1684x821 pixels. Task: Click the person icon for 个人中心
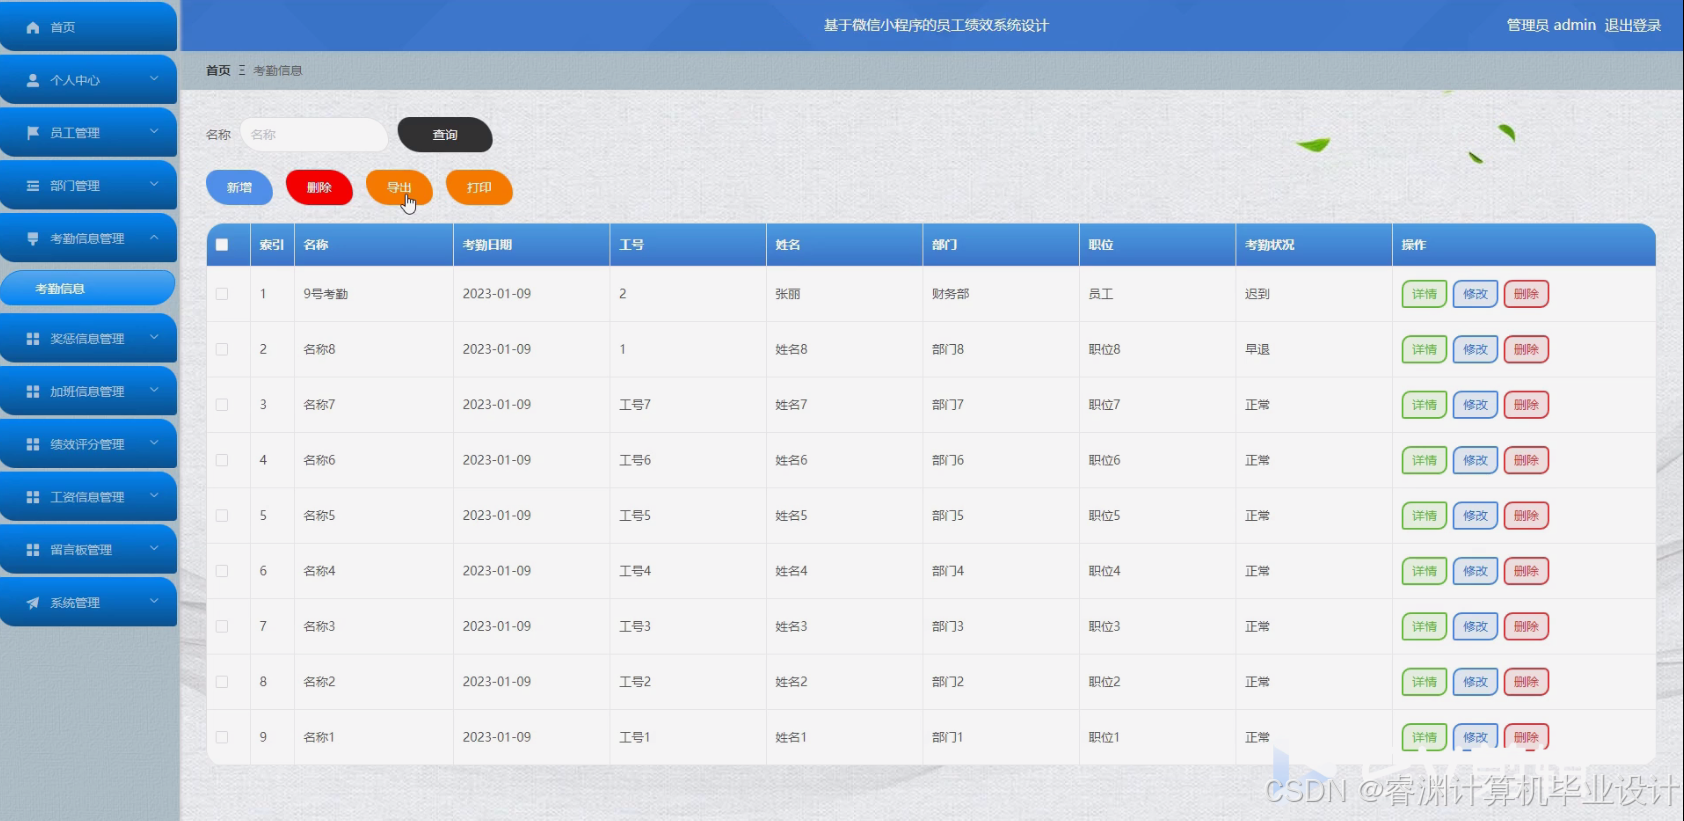(x=33, y=80)
